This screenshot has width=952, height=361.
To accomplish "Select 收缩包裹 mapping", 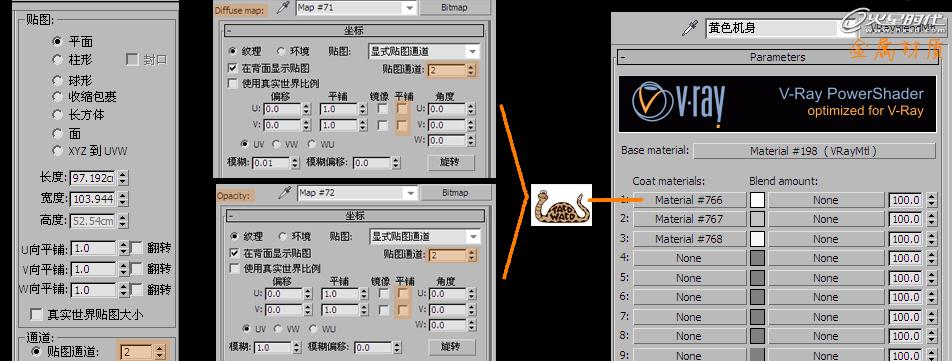I will coord(58,96).
